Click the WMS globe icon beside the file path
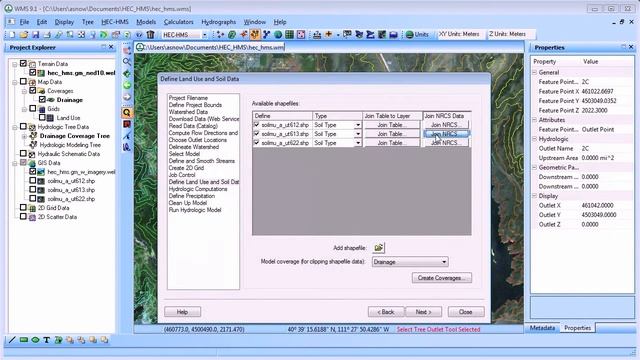This screenshot has width=640, height=360. pos(140,47)
